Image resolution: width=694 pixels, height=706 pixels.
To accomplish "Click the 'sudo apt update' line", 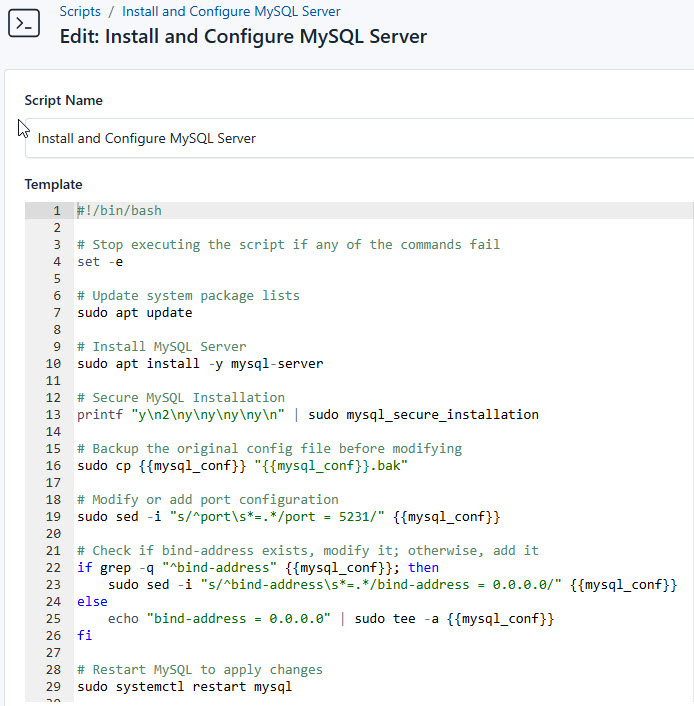I will coord(135,312).
